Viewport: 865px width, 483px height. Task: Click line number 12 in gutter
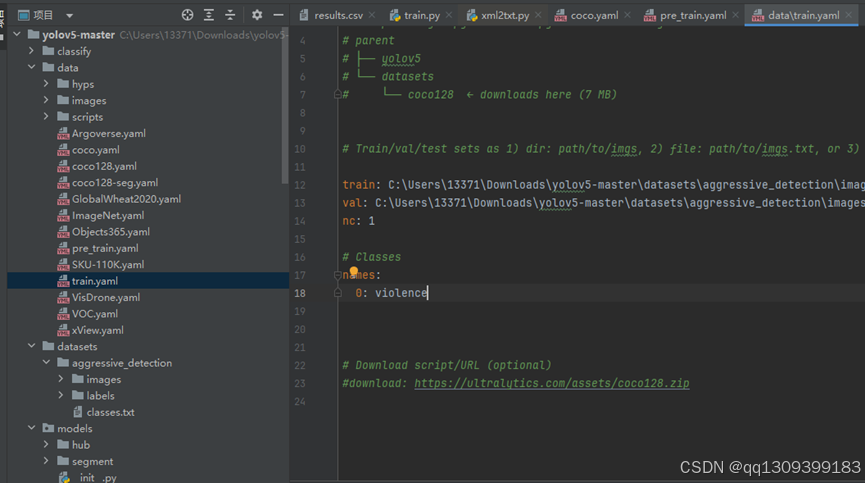click(300, 185)
